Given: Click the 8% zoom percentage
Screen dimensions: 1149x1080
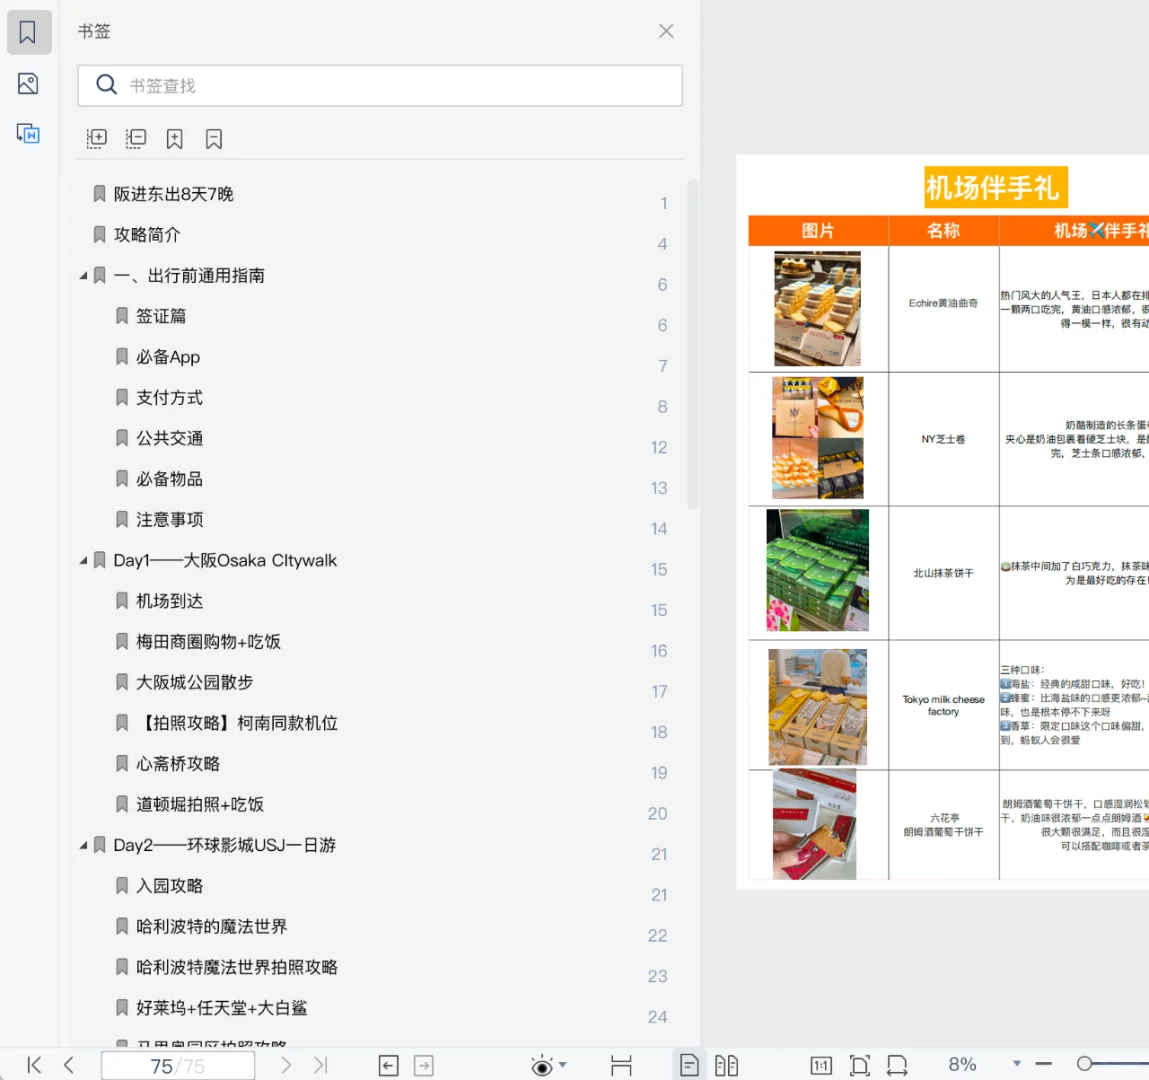Looking at the screenshot, I should tap(962, 1064).
